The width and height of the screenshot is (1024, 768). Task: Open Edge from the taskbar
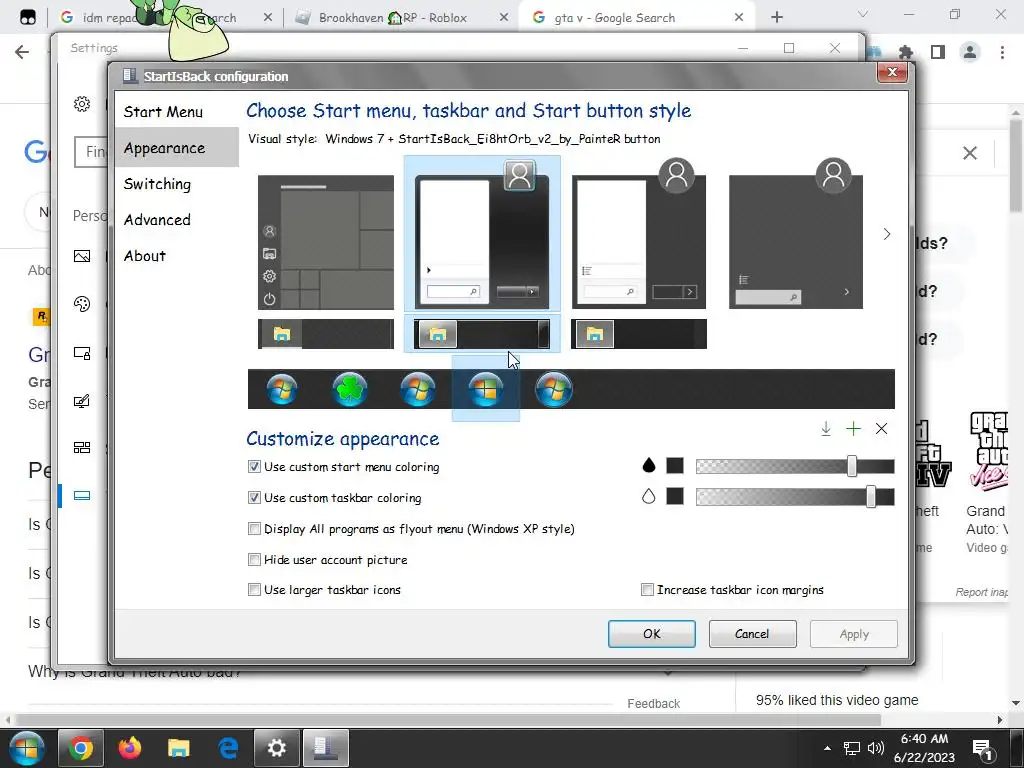tap(227, 748)
